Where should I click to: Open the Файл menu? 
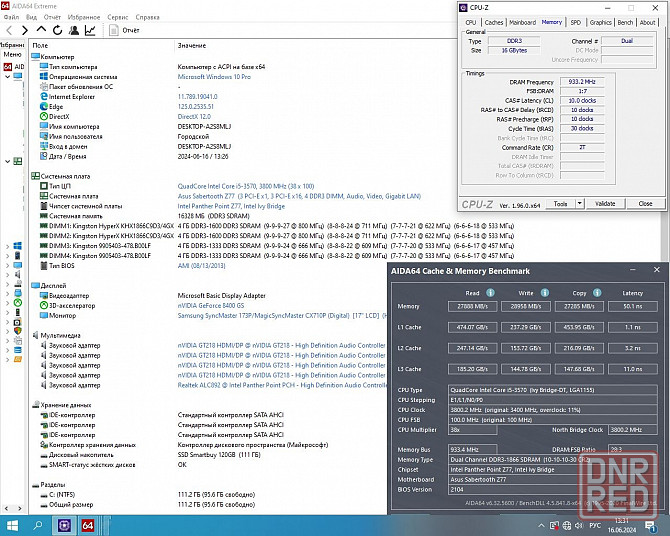[x=12, y=17]
